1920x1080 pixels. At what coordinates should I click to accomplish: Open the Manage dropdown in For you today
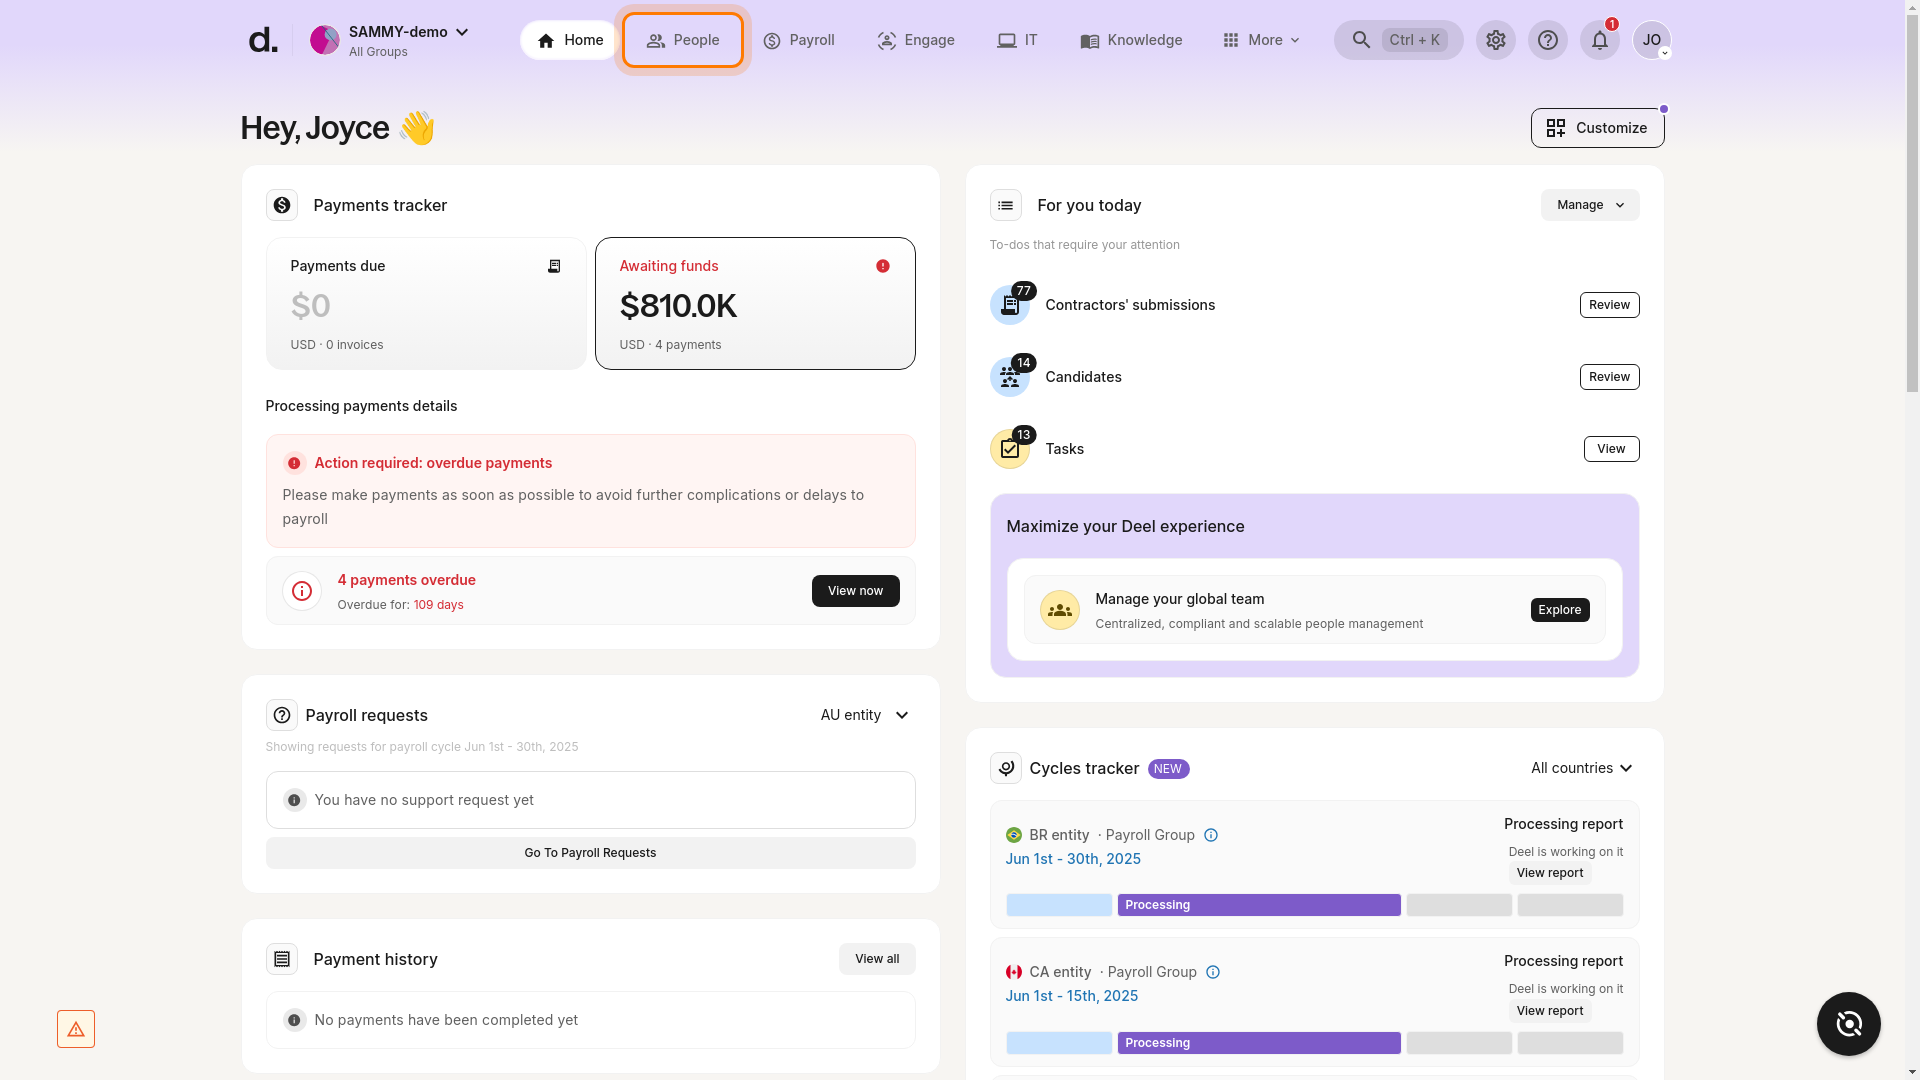click(x=1589, y=205)
